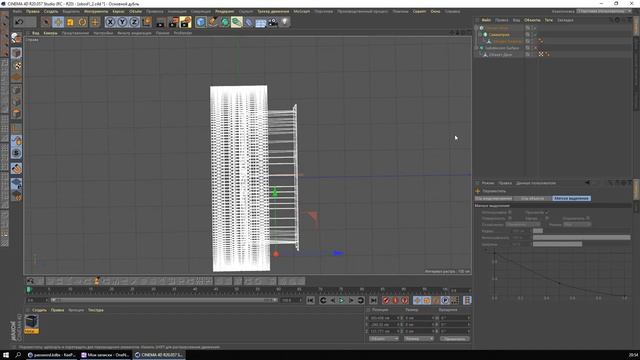Toggle the Y axis lock
This screenshot has height=360, width=640.
coord(122,22)
